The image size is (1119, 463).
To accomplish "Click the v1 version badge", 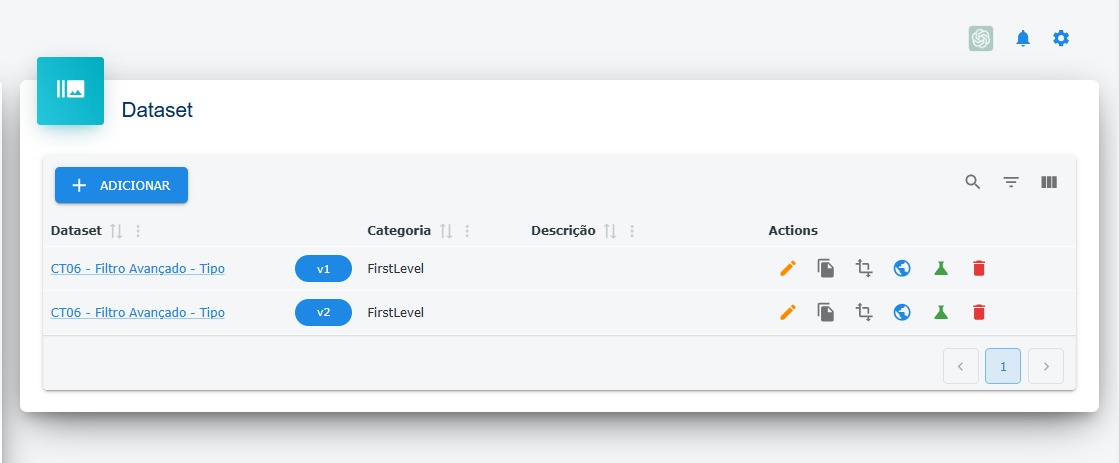I will (323, 268).
